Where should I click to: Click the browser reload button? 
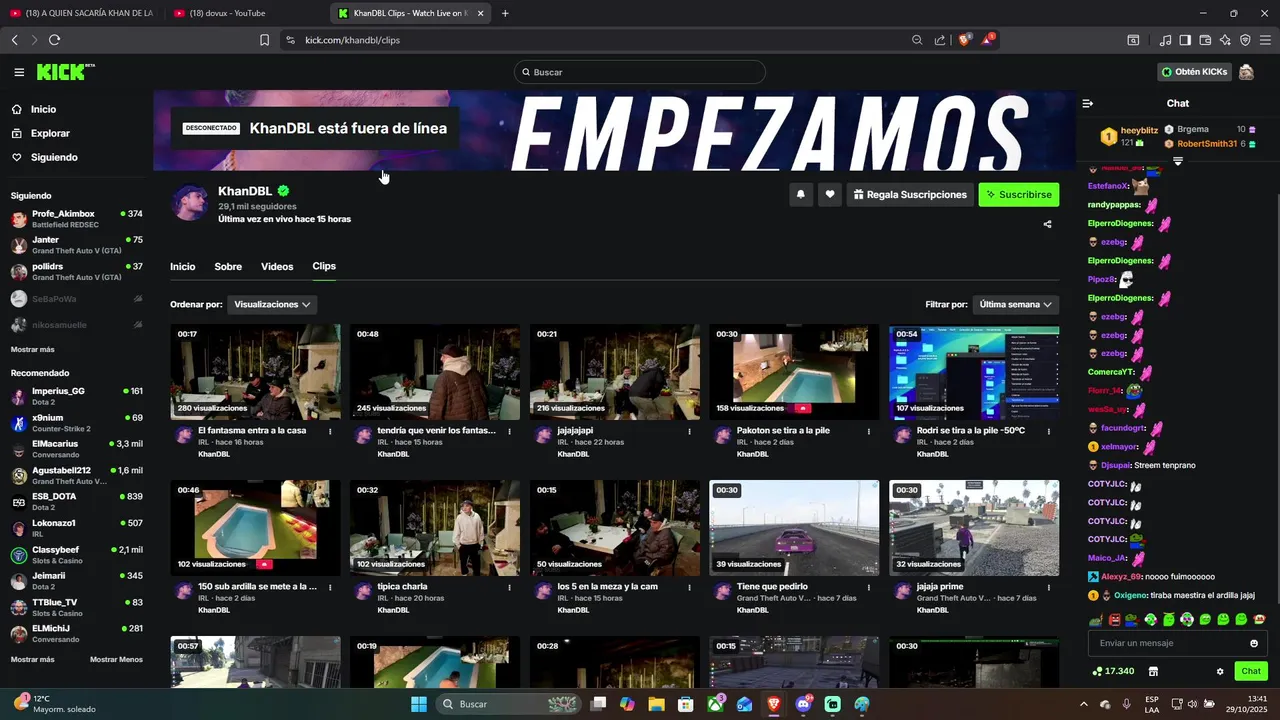tap(54, 40)
